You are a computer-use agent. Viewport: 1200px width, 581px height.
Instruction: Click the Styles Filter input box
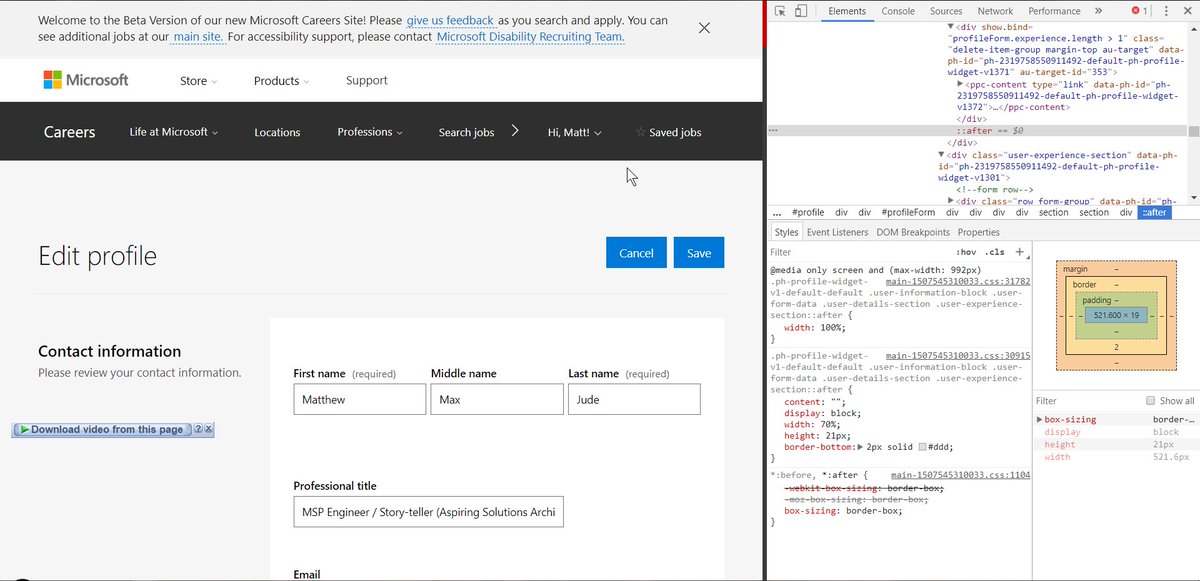click(860, 253)
